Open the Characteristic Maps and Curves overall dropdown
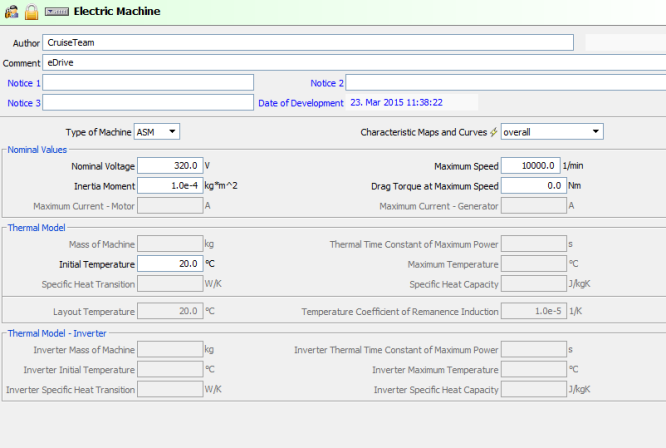The image size is (666, 448). coord(552,132)
